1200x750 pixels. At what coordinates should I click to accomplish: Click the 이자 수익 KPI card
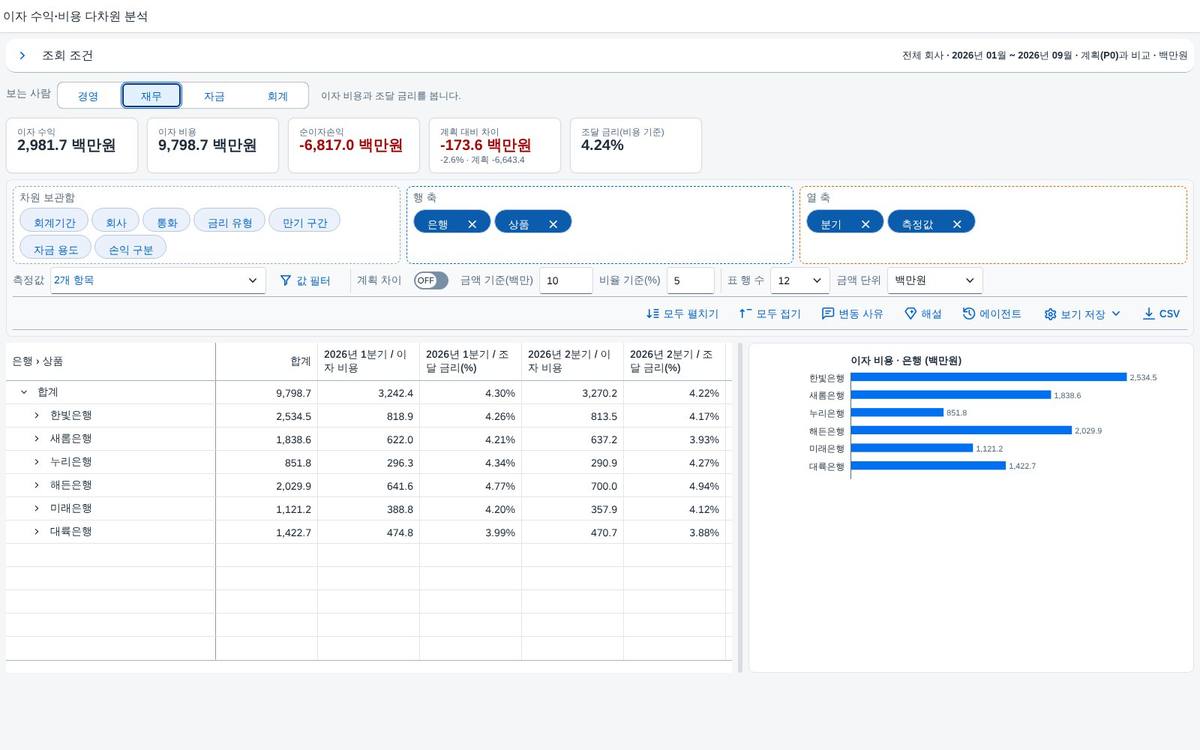[72, 145]
